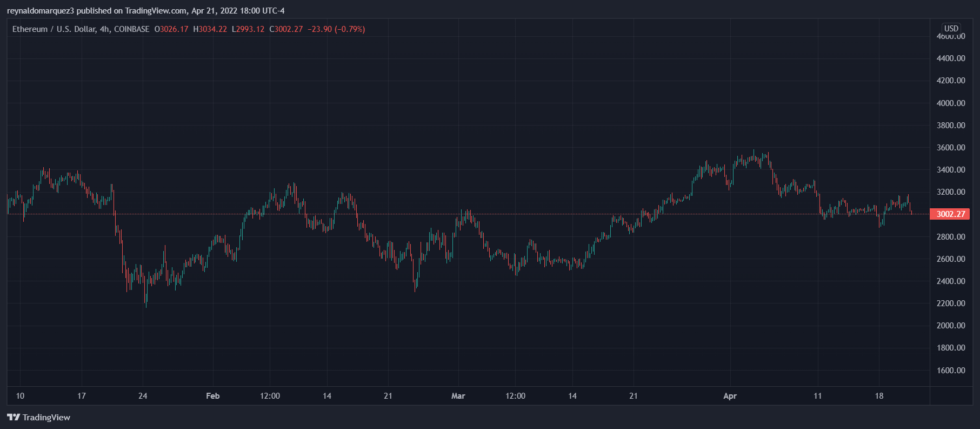The height and width of the screenshot is (429, 980).
Task: Click the change value −23.90 (−0.79%)
Action: (x=336, y=29)
